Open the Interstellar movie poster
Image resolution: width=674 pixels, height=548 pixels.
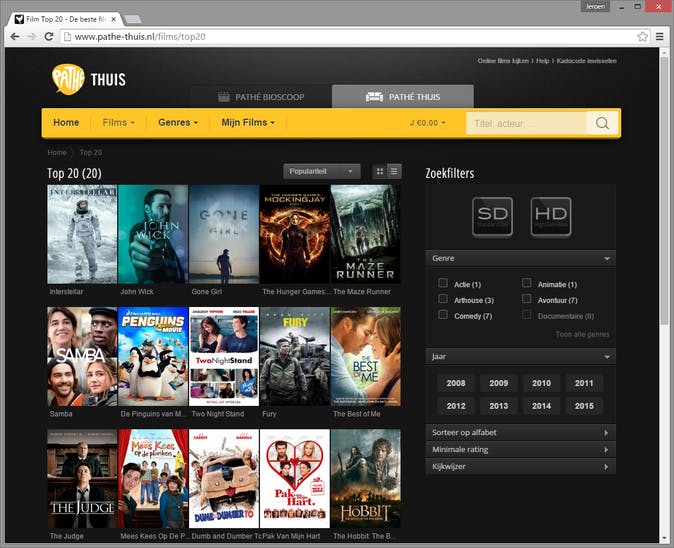point(82,234)
